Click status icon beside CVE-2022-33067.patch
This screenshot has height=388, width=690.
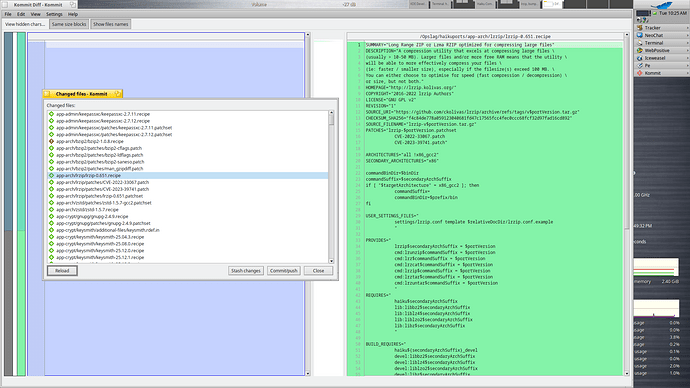pyautogui.click(x=51, y=182)
